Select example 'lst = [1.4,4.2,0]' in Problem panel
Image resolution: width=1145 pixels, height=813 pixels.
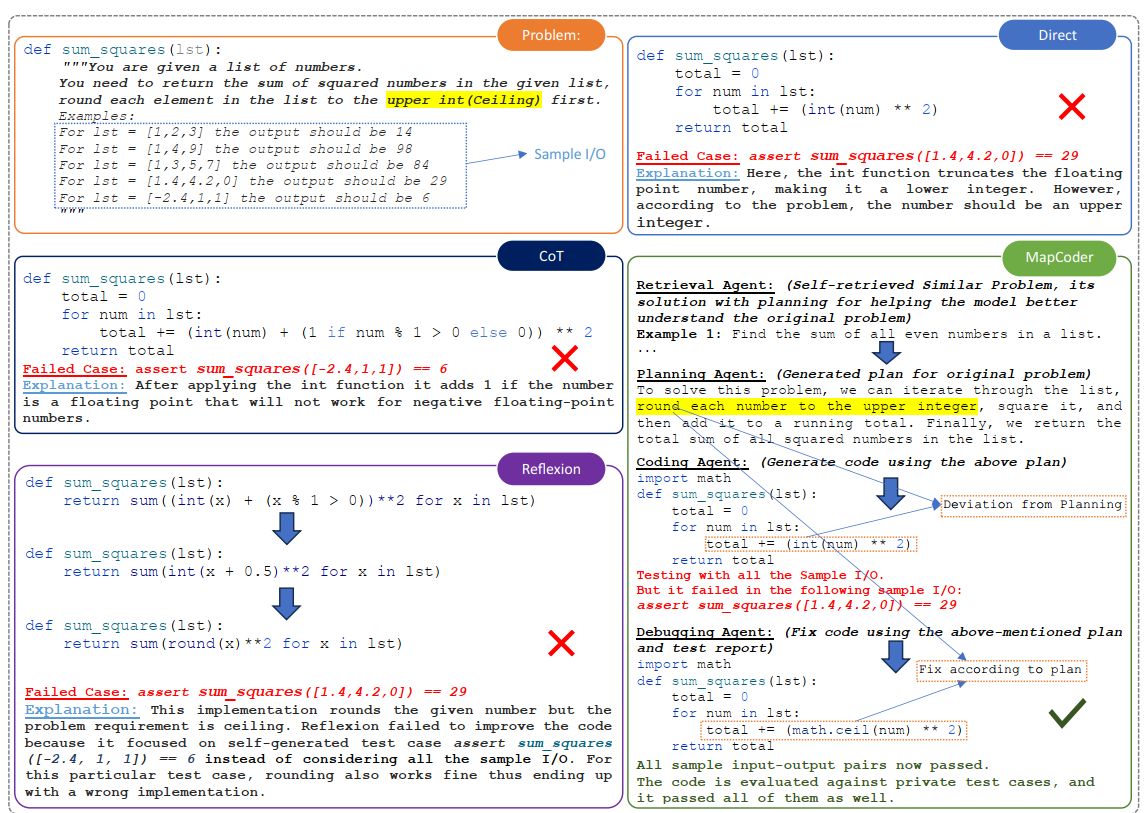[x=253, y=181]
